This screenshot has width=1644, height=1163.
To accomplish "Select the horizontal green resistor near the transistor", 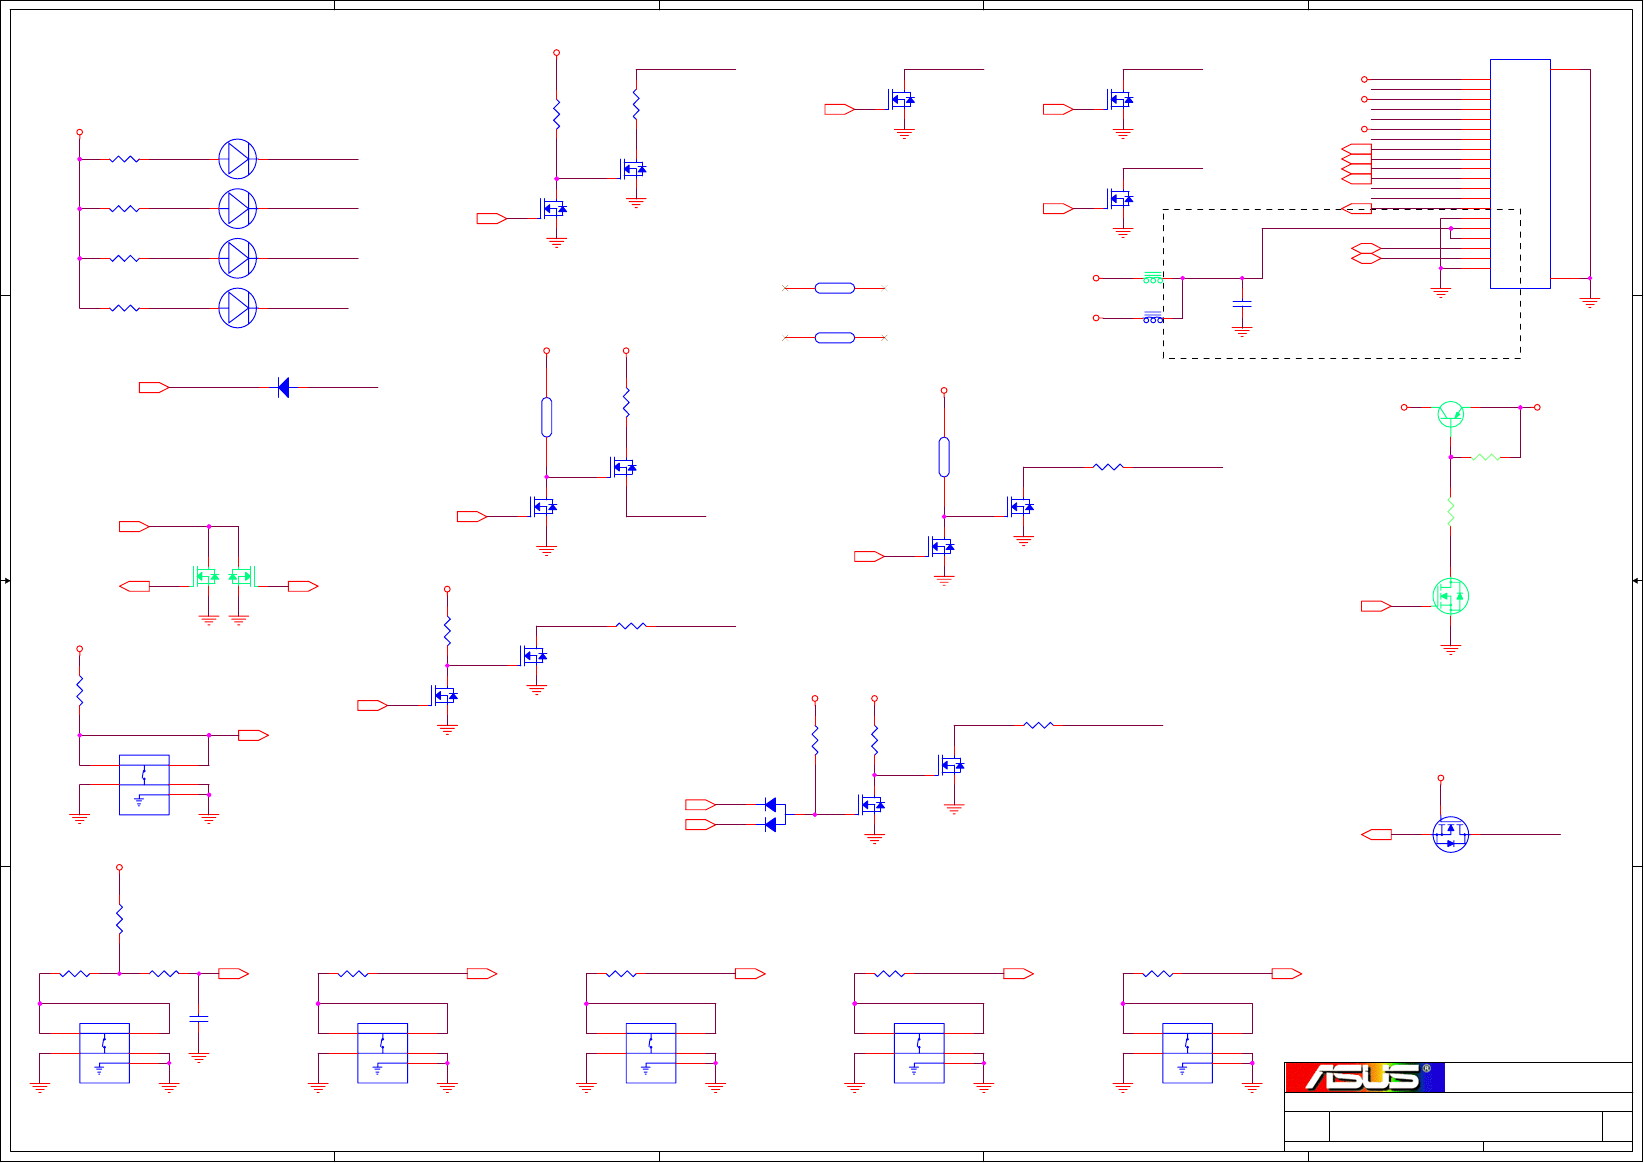I will (1486, 457).
